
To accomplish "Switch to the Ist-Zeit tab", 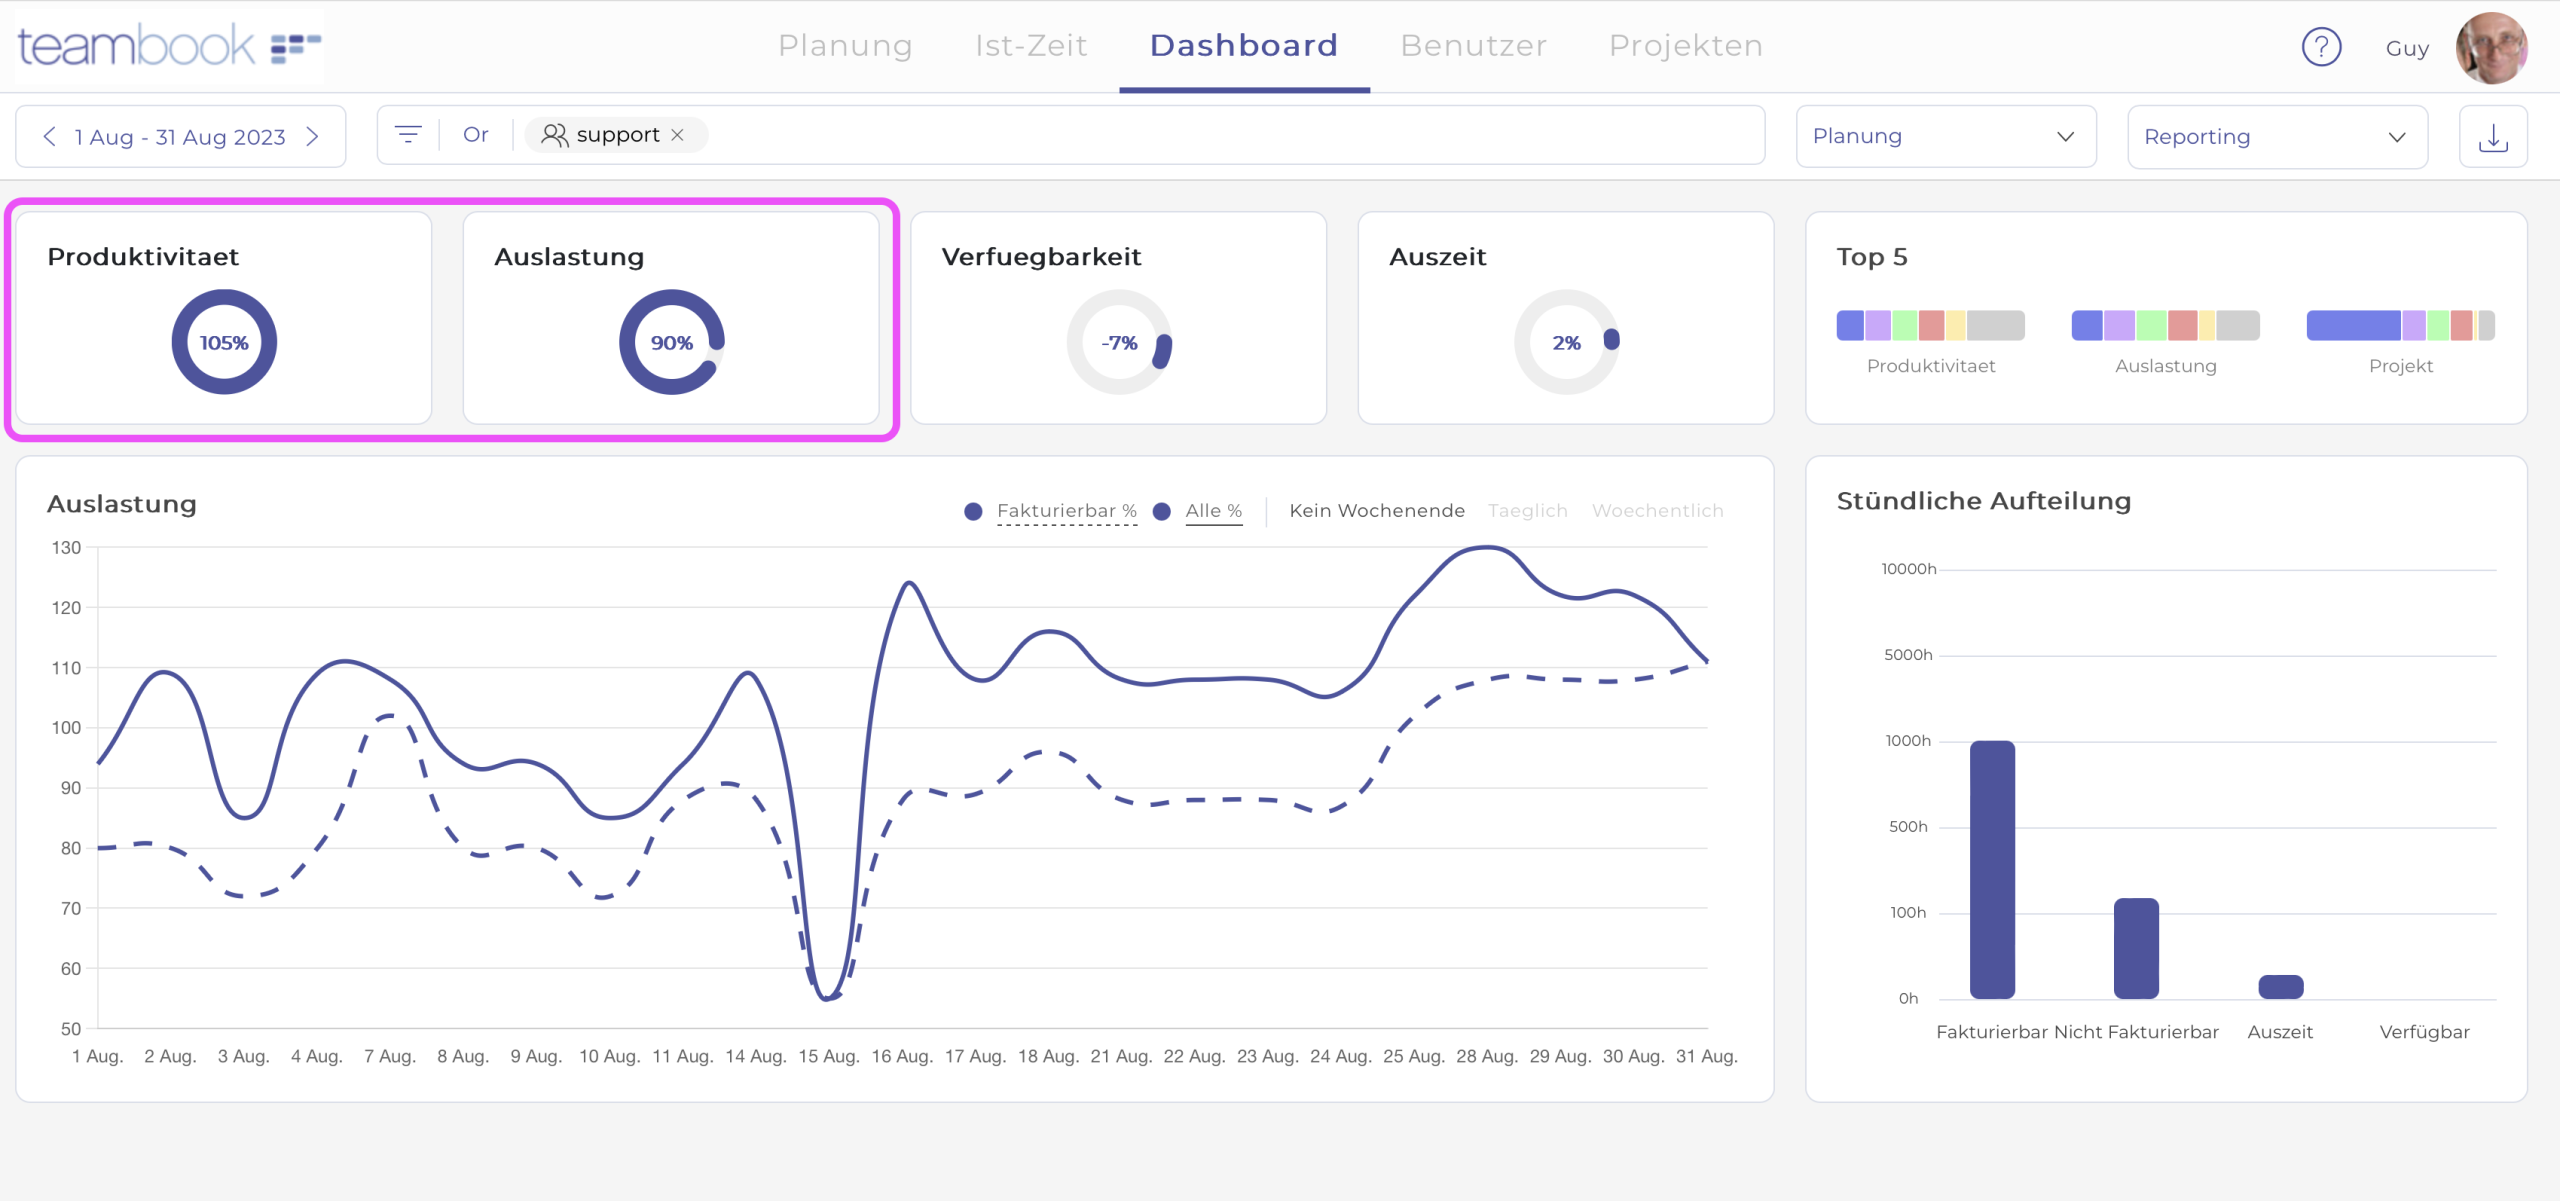I will point(1030,45).
